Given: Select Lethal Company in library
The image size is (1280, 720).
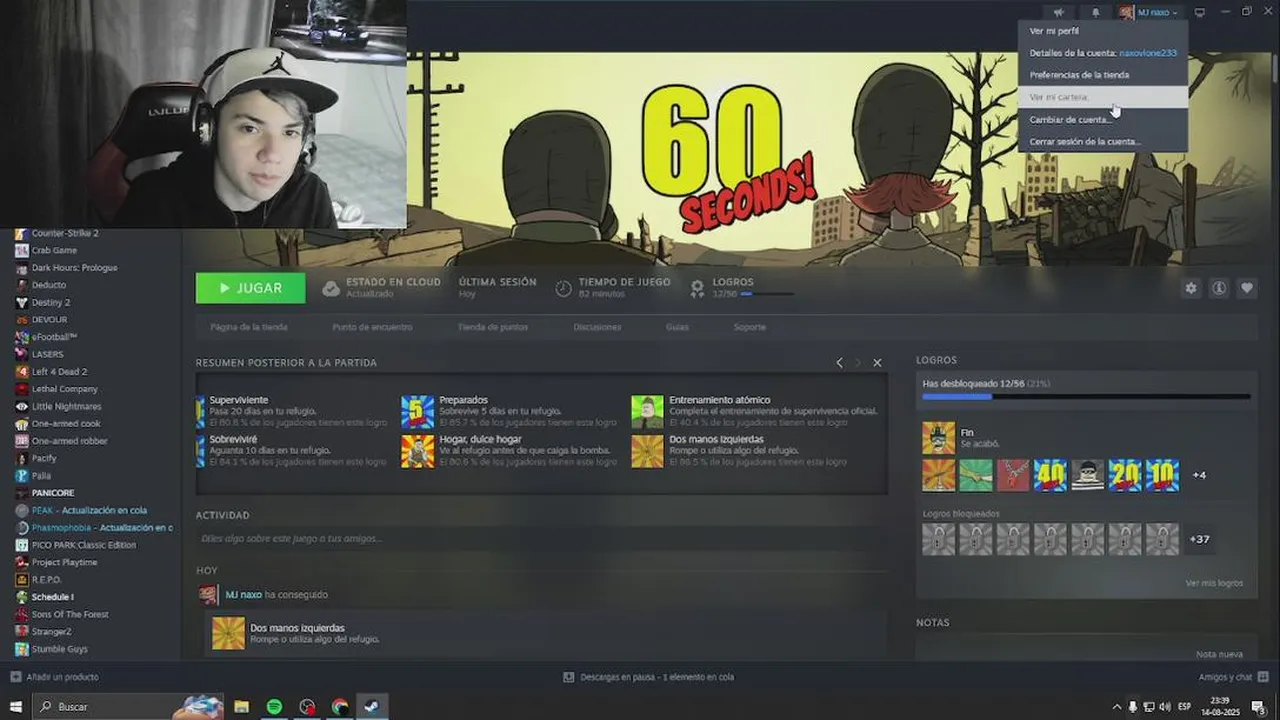Looking at the screenshot, I should 65,389.
